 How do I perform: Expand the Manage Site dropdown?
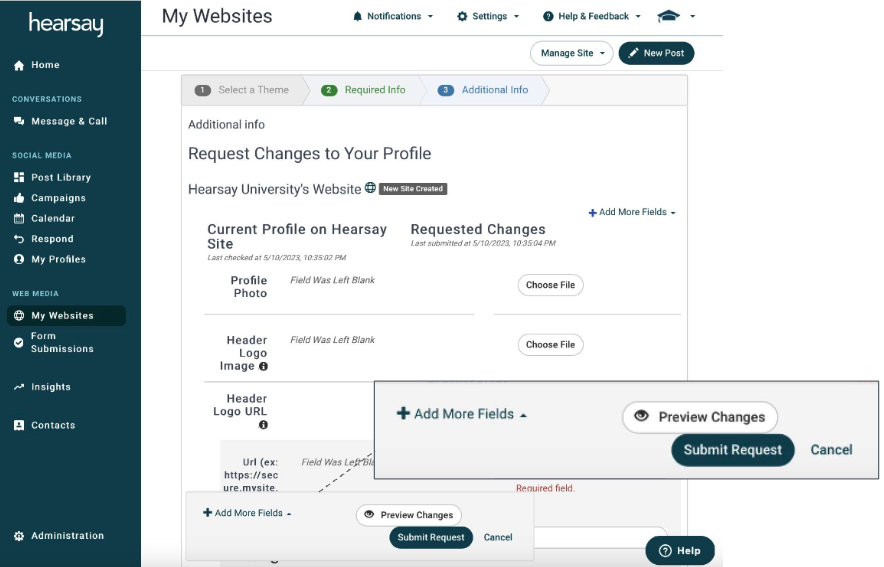tap(572, 53)
